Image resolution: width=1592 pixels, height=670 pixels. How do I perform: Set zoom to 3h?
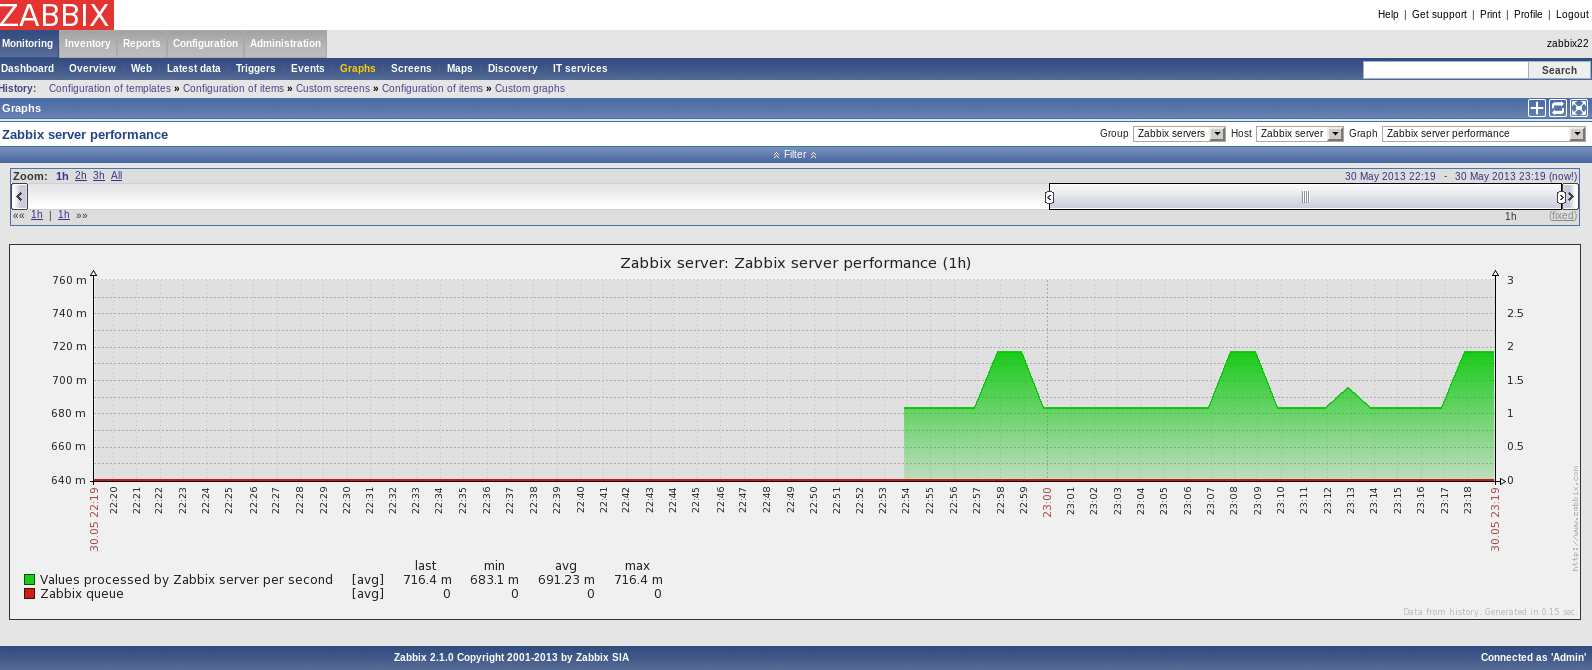tap(99, 176)
